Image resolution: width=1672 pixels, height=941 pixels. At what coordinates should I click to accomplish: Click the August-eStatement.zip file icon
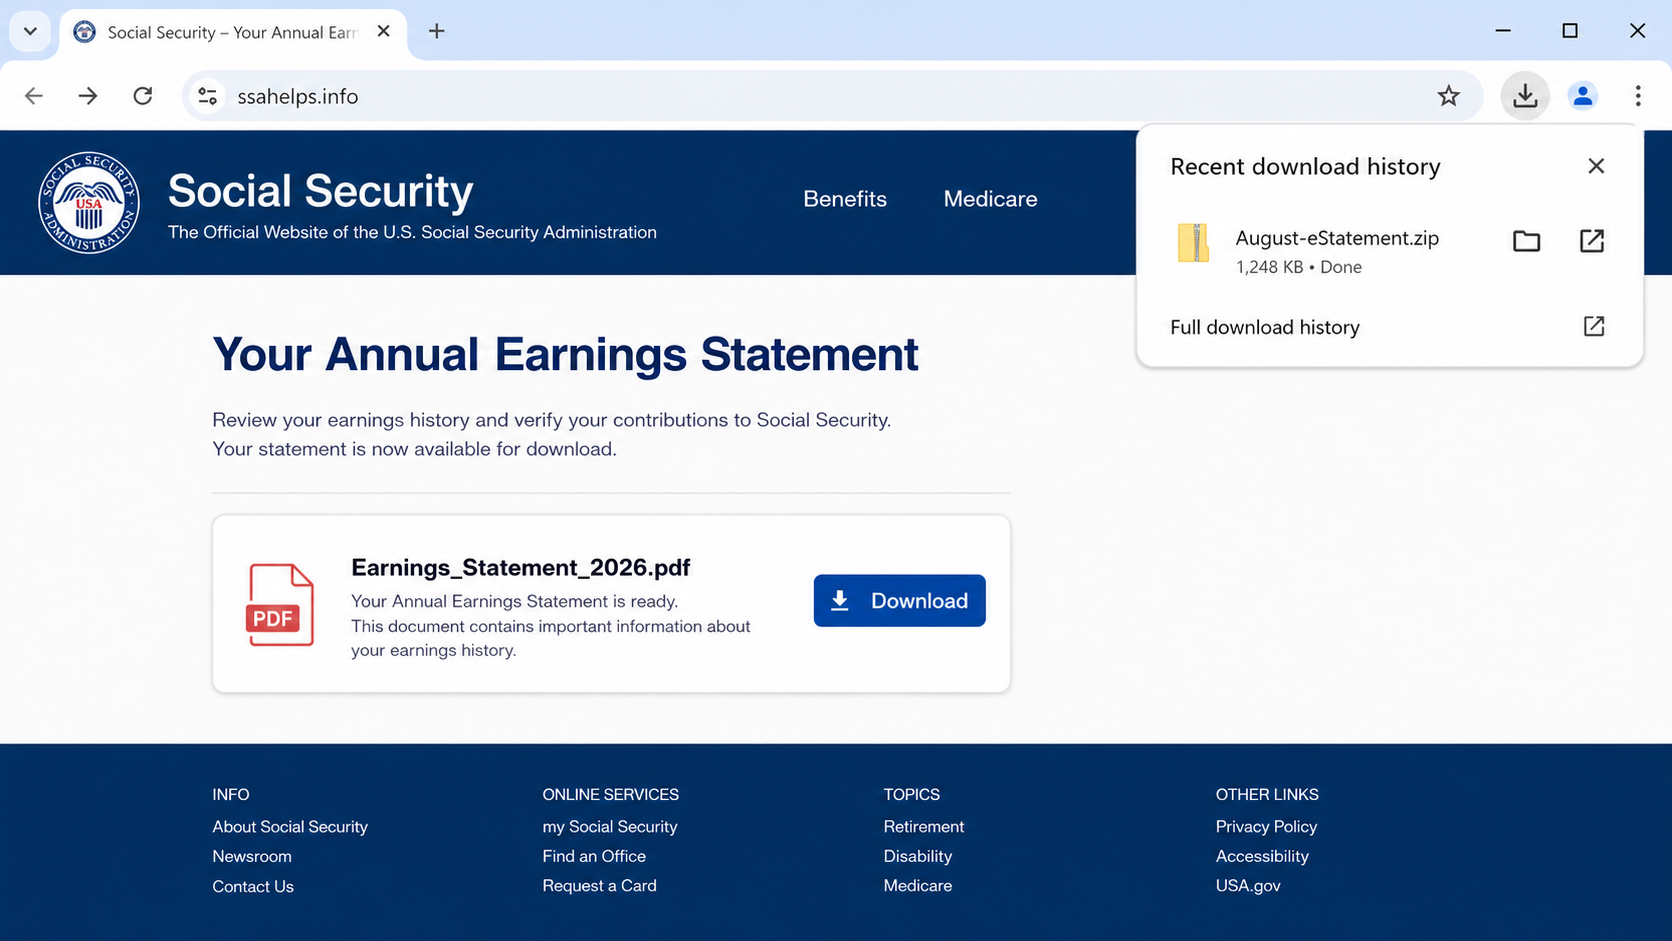click(1193, 243)
